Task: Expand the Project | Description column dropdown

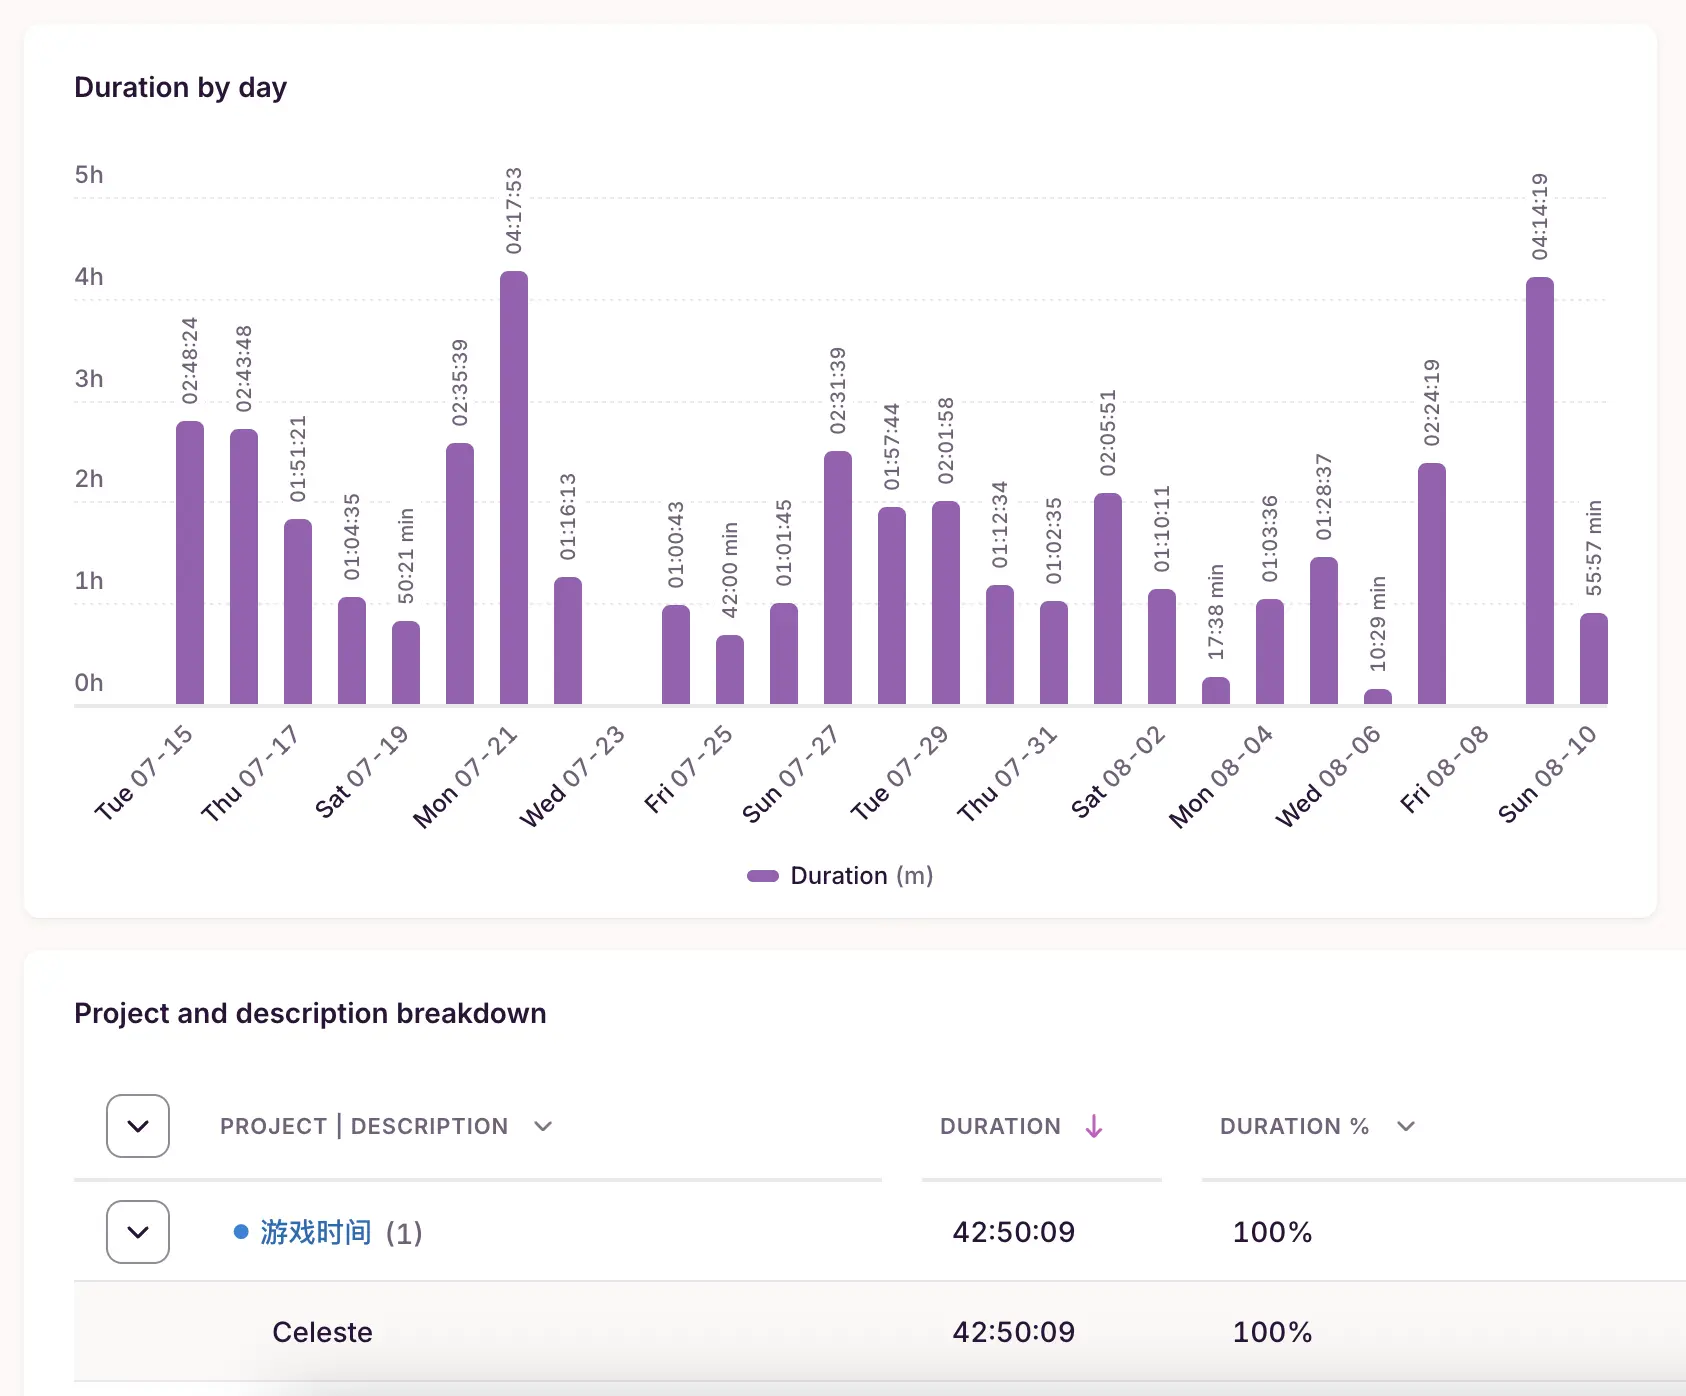Action: point(543,1127)
